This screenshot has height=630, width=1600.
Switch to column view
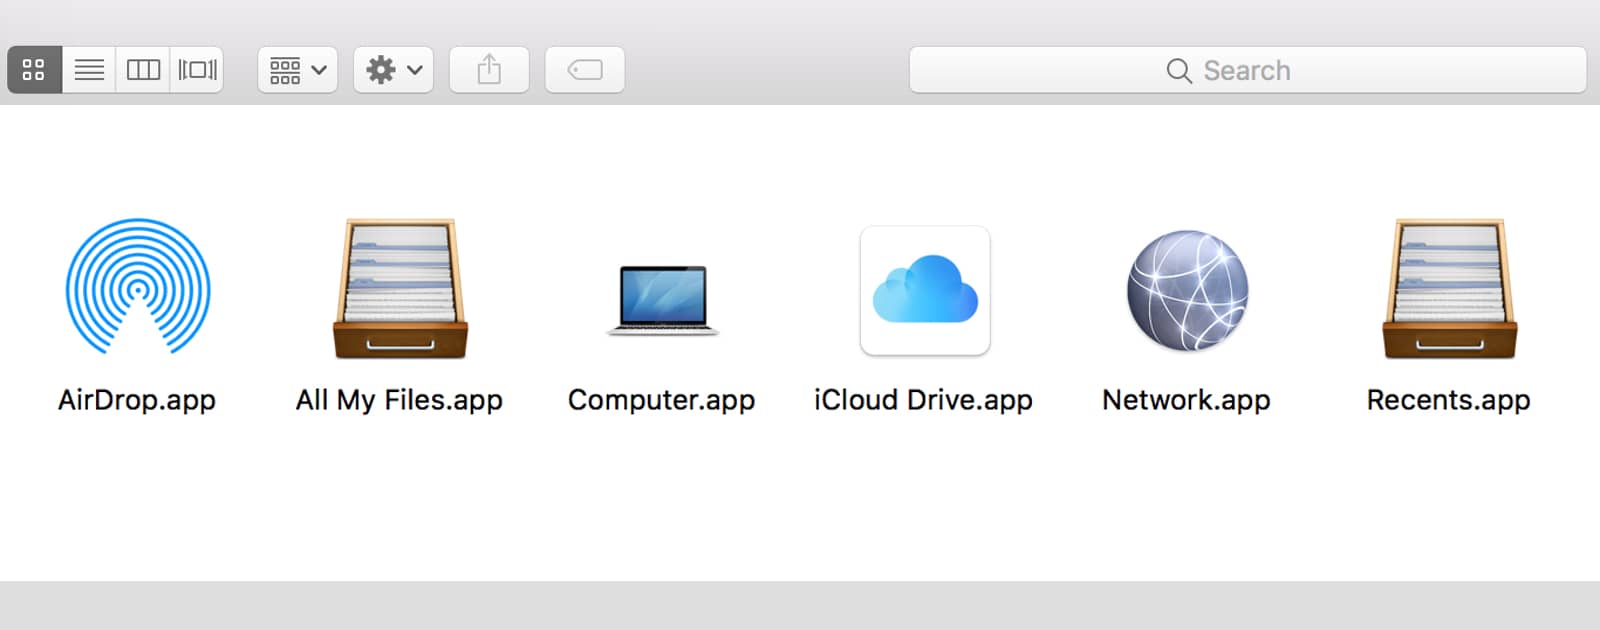[x=143, y=70]
